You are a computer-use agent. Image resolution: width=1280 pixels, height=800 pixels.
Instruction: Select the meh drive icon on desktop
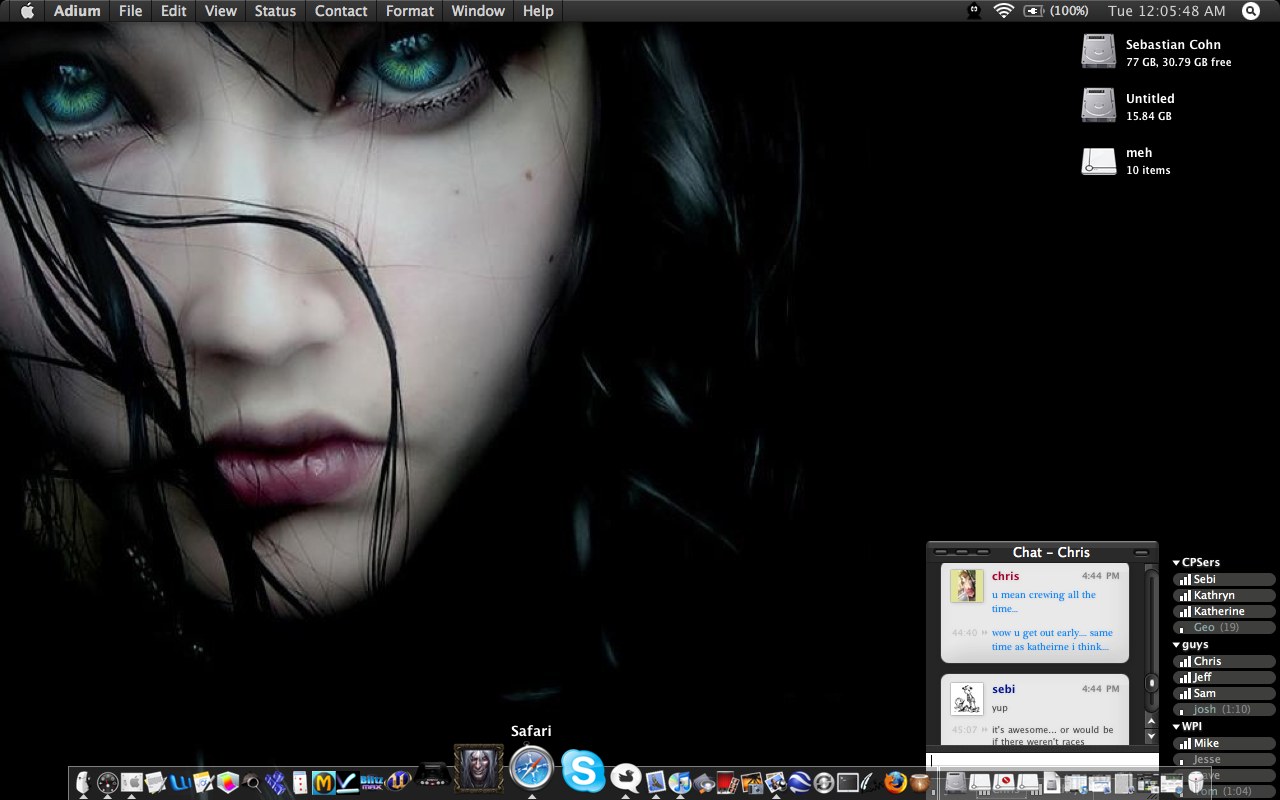click(x=1098, y=160)
